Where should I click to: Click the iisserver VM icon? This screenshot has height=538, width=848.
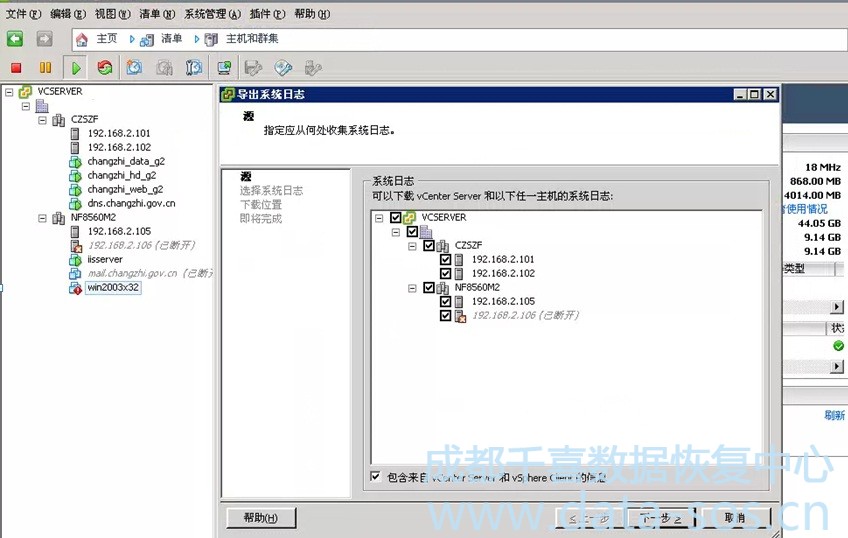tap(75, 260)
